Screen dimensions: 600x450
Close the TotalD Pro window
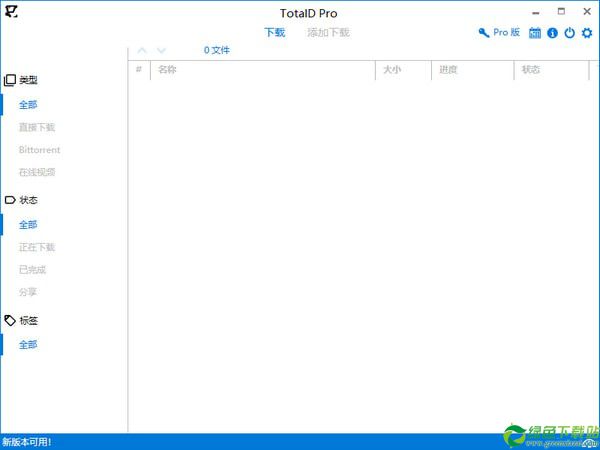pyautogui.click(x=587, y=11)
